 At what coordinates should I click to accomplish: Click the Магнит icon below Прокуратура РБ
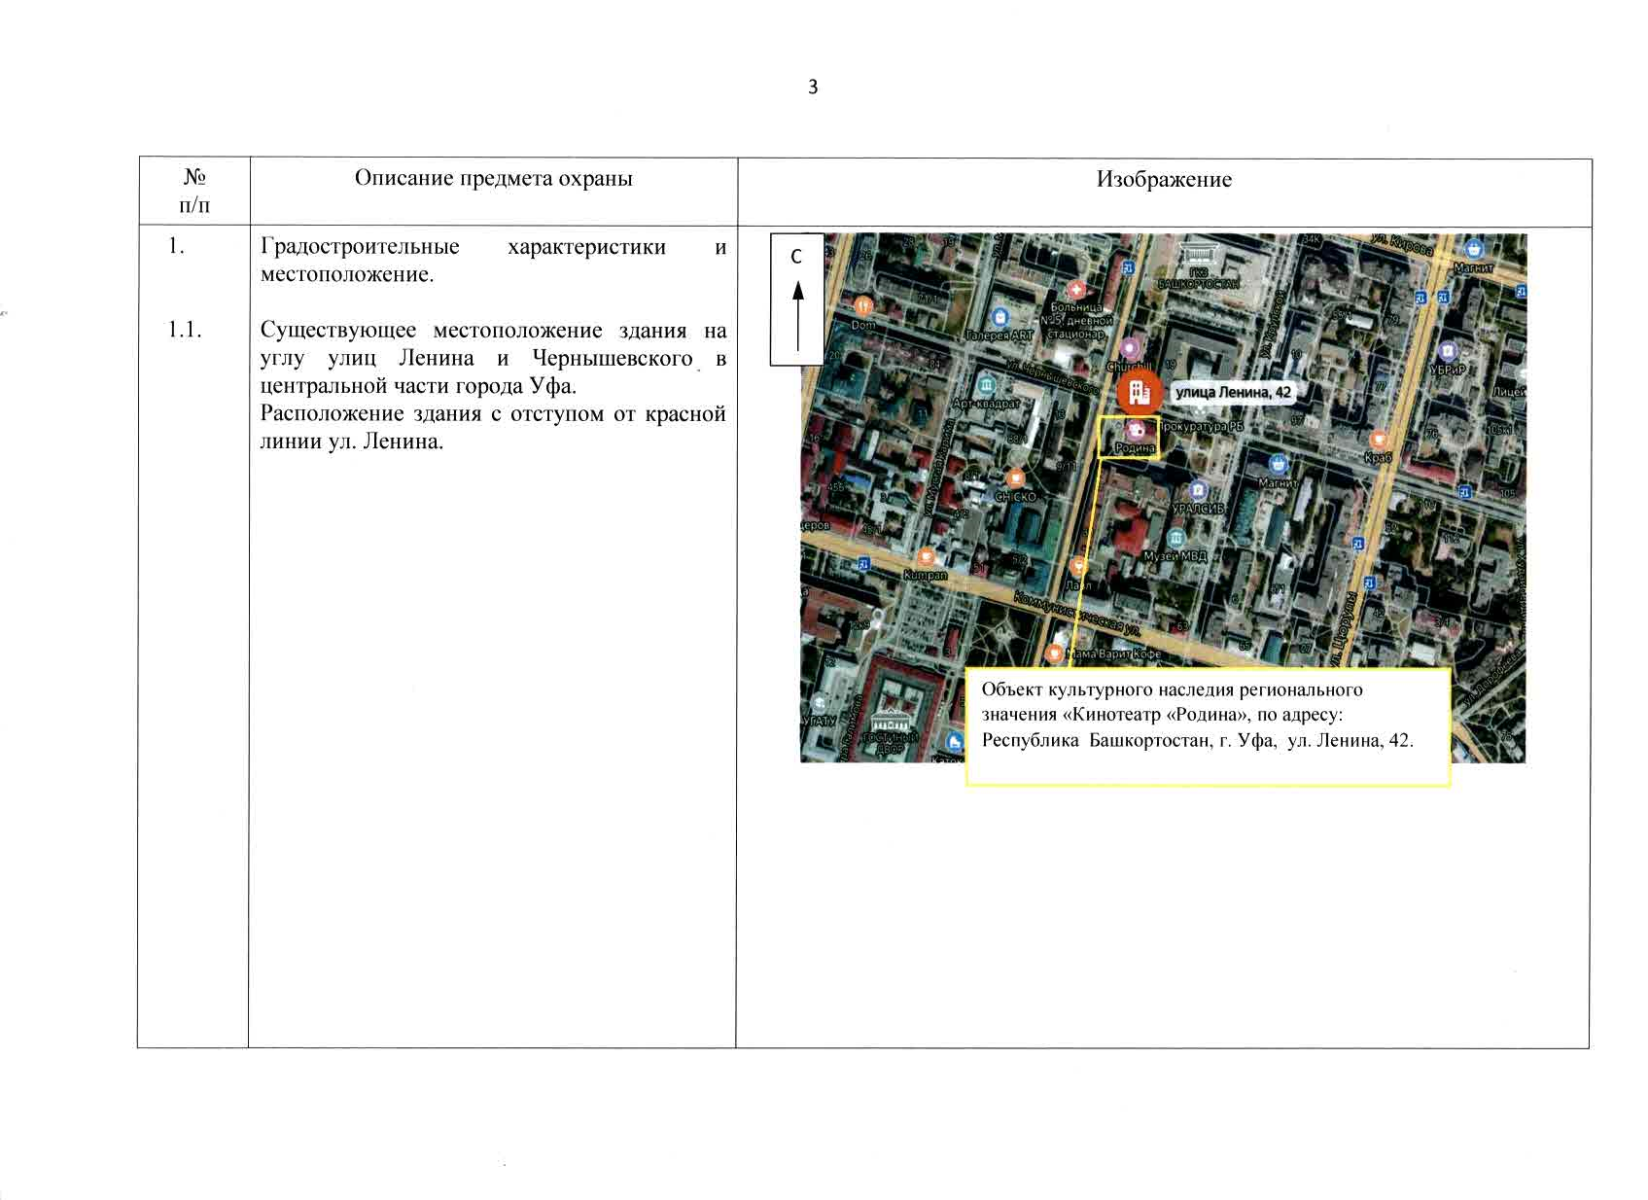(x=1277, y=464)
